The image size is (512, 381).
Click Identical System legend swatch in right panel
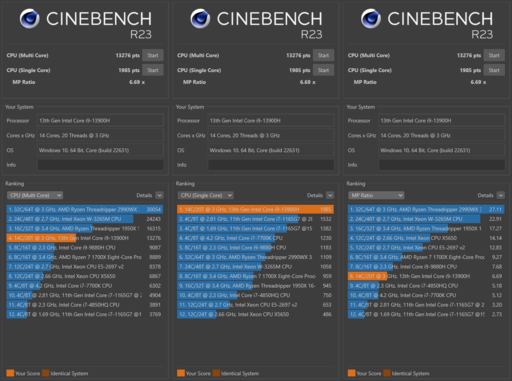pyautogui.click(x=387, y=373)
